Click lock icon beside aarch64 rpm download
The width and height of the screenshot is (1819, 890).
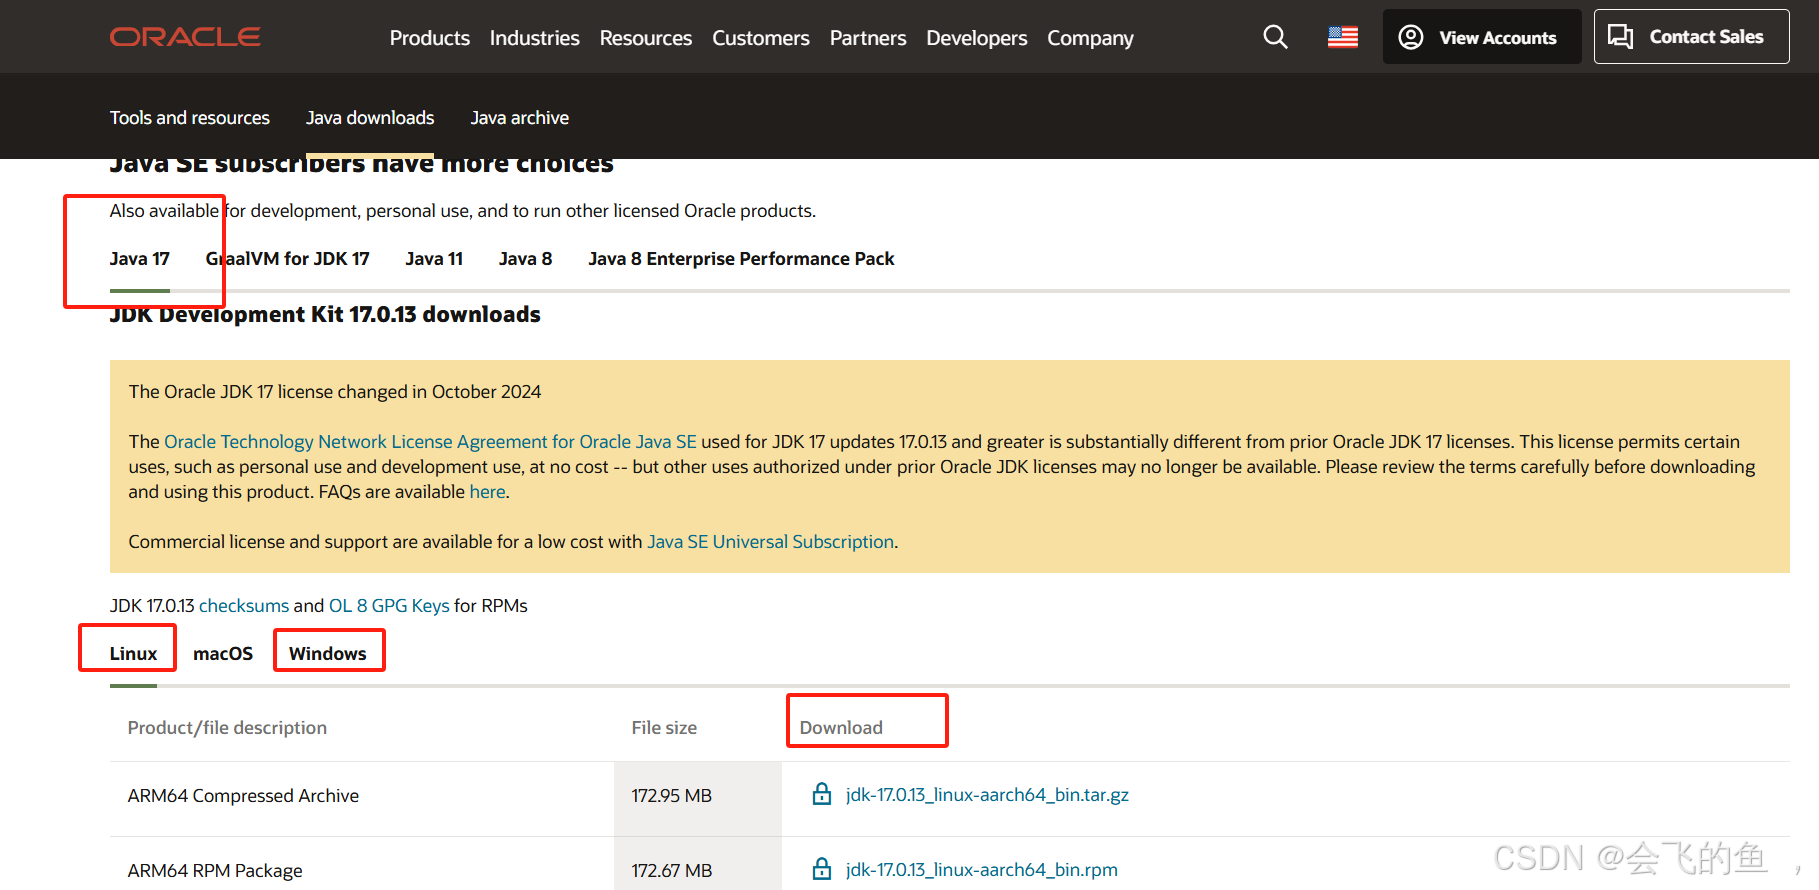822,869
